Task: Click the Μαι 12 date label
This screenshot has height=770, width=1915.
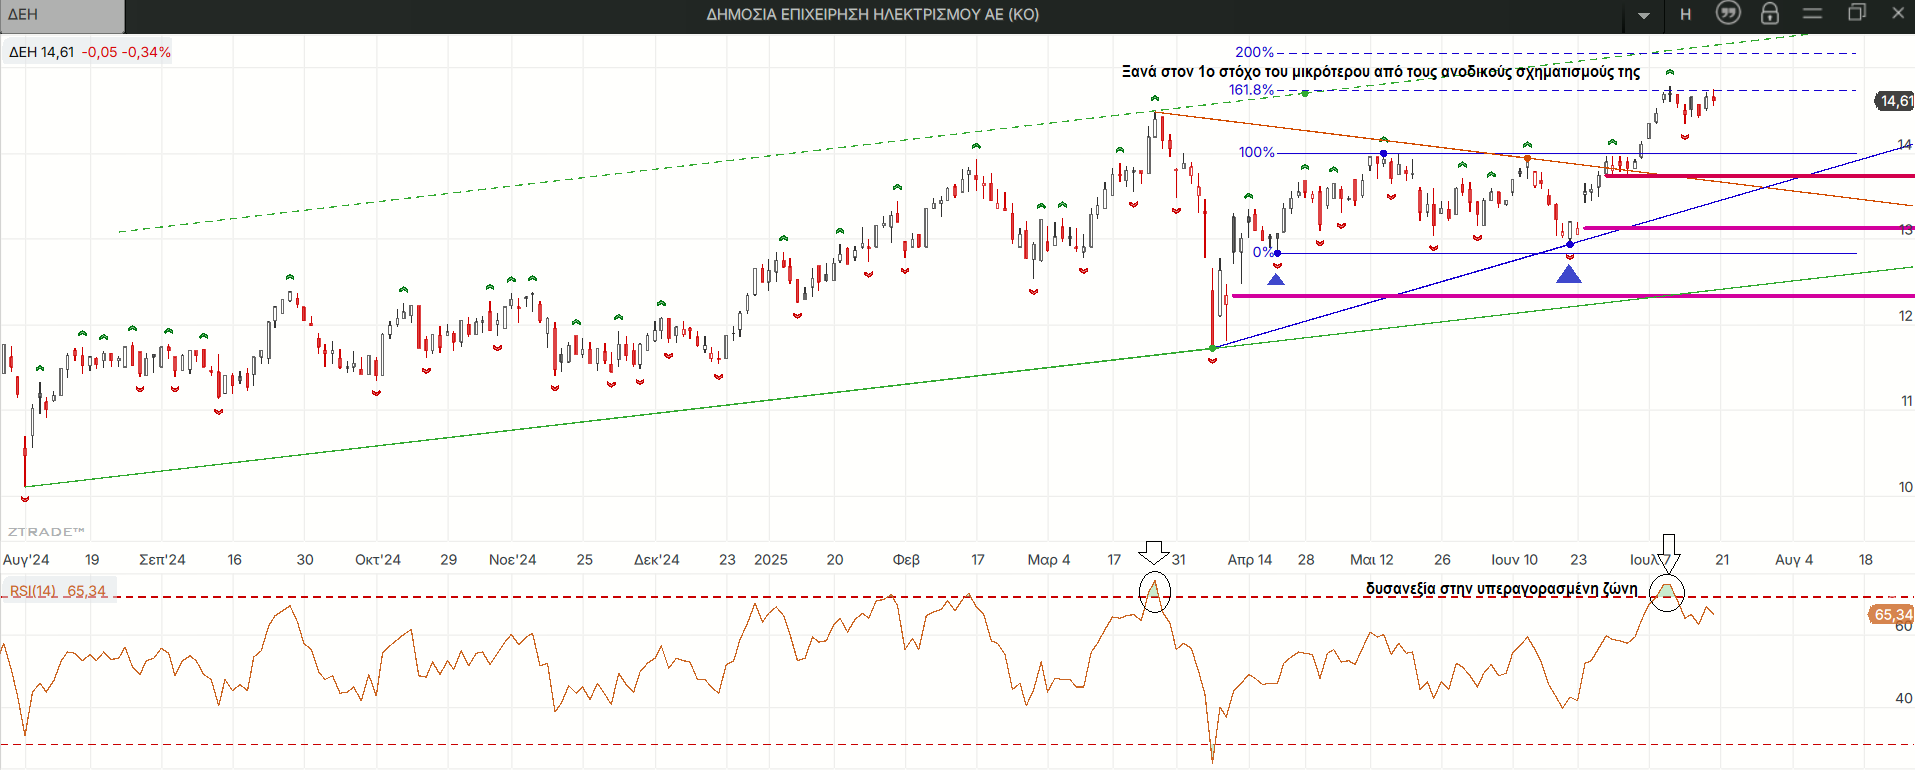Action: pyautogui.click(x=1372, y=560)
